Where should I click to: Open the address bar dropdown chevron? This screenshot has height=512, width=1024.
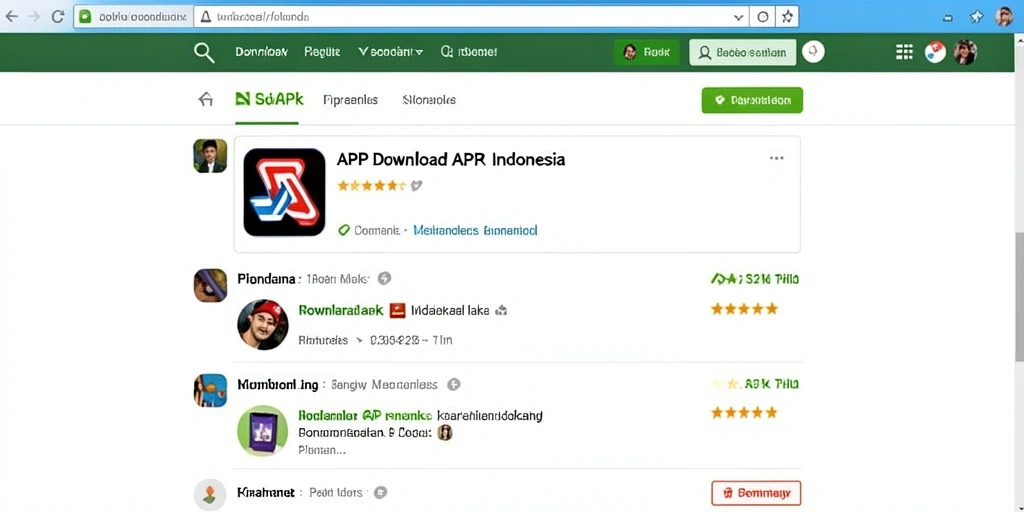(739, 18)
